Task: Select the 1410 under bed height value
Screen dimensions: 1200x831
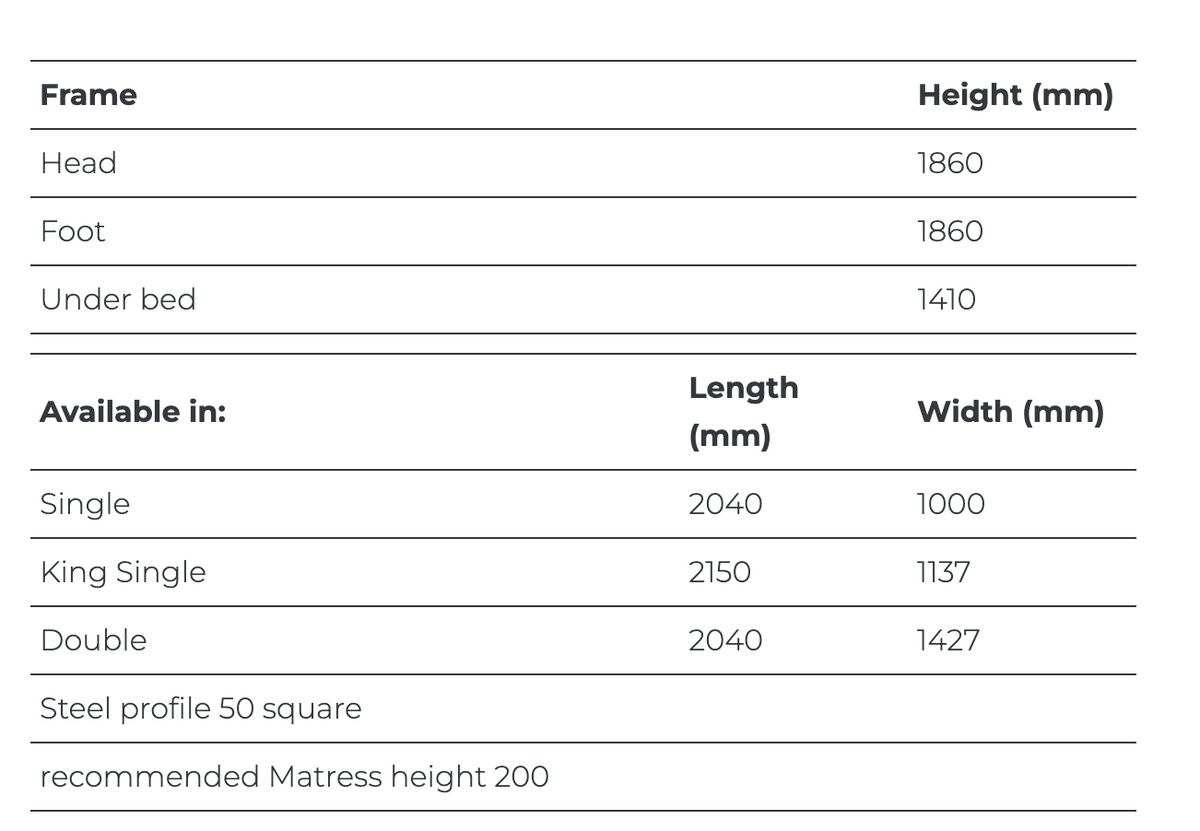Action: pyautogui.click(x=946, y=299)
